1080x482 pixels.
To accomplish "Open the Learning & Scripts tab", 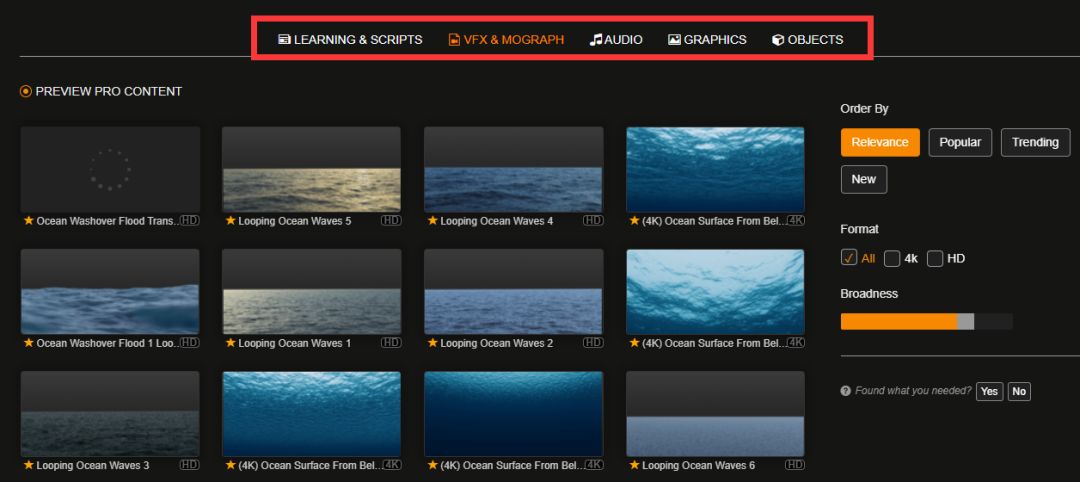I will 350,39.
